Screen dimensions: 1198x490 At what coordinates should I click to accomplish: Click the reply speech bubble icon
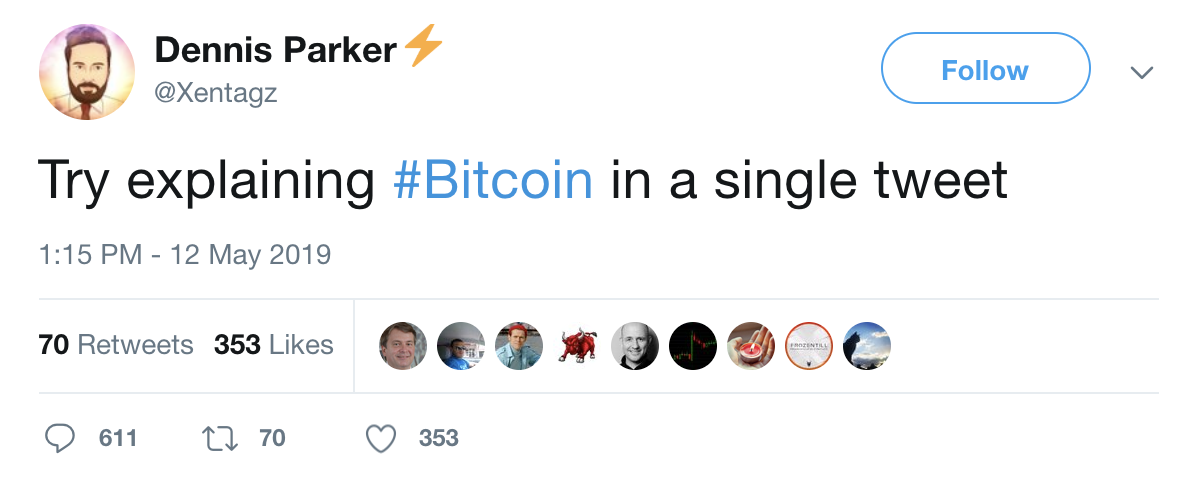[62, 438]
